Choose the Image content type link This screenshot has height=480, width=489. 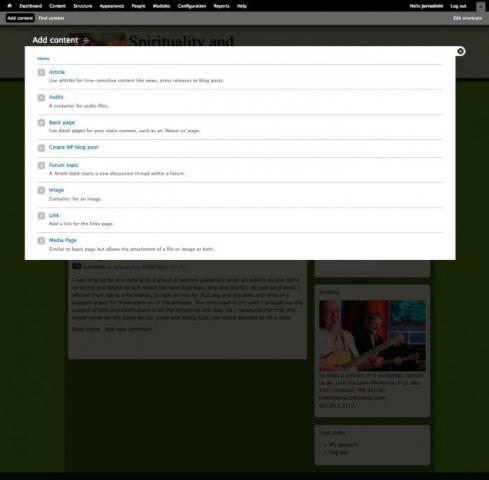click(56, 190)
